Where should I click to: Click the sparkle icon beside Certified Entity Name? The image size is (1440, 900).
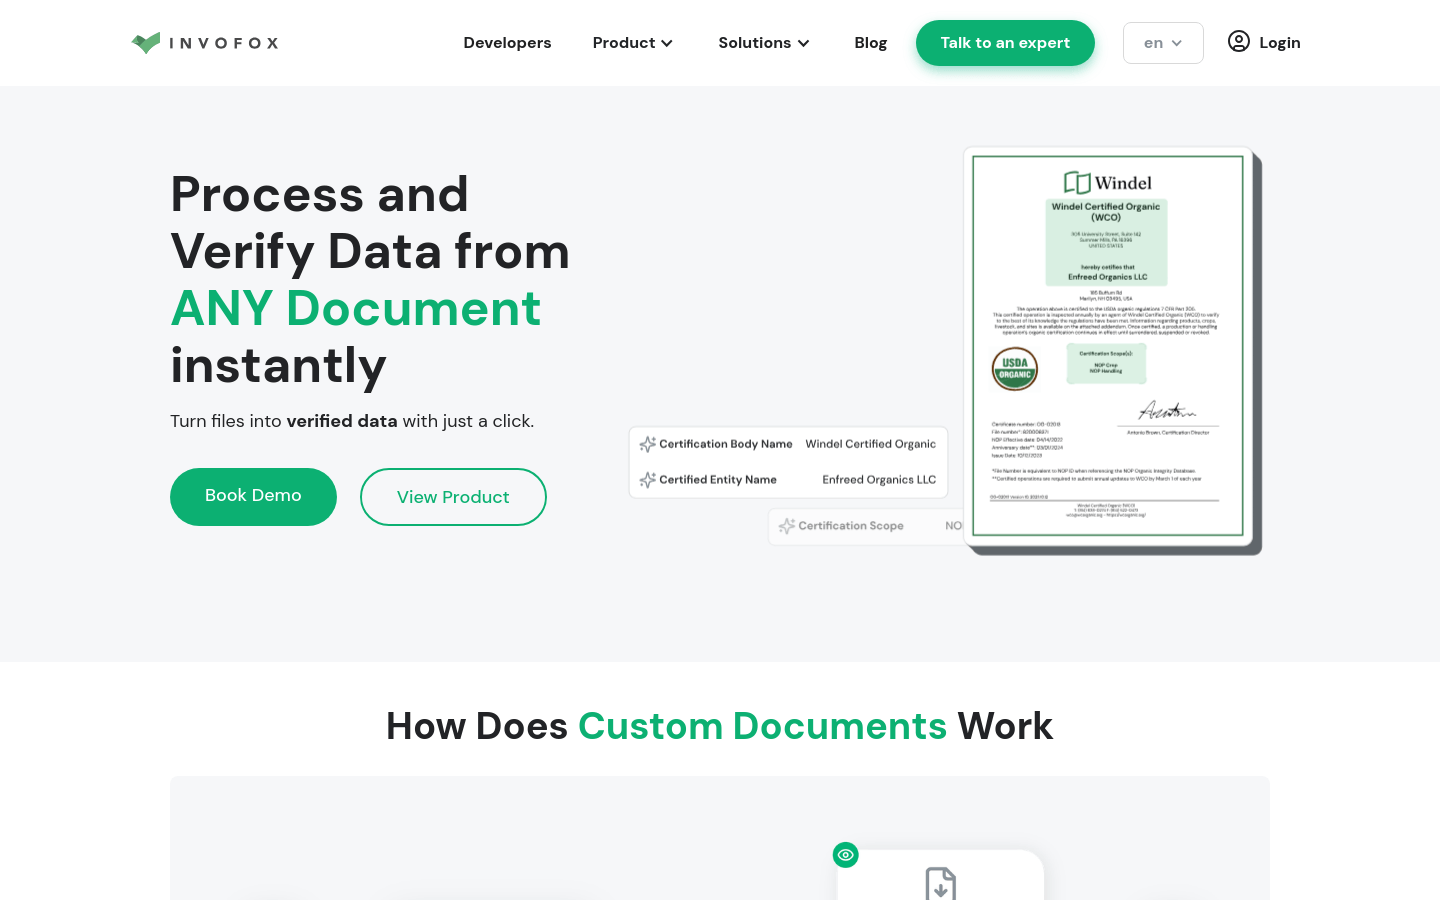click(x=648, y=480)
